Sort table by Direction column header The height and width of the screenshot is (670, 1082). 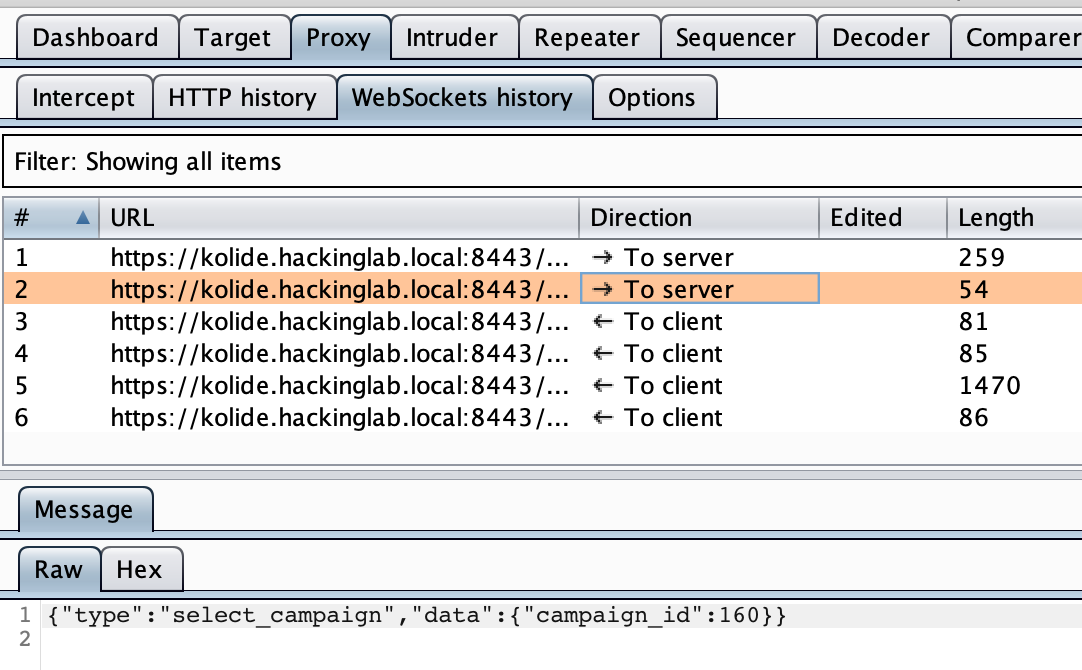pyautogui.click(x=698, y=217)
